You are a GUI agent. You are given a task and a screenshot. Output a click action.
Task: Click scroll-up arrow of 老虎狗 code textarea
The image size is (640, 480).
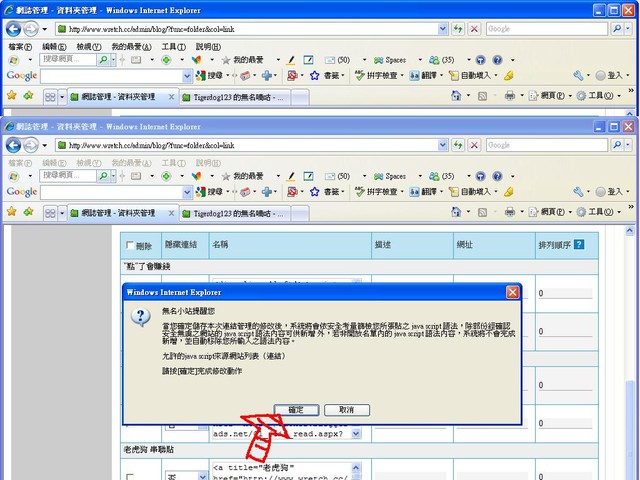point(356,468)
